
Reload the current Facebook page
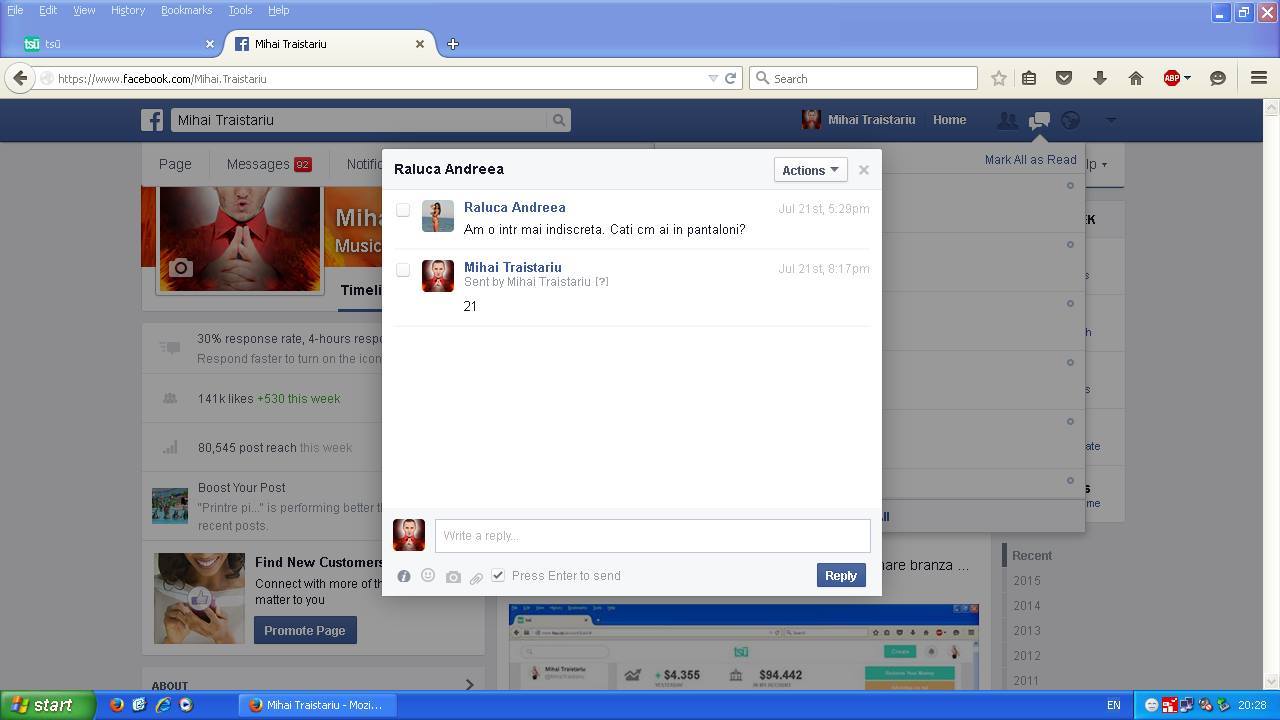click(x=731, y=78)
